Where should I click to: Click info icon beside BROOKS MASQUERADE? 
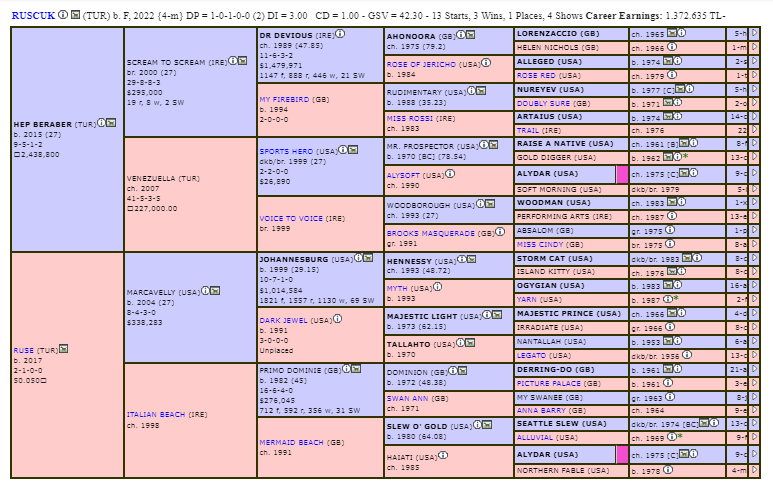tap(500, 232)
